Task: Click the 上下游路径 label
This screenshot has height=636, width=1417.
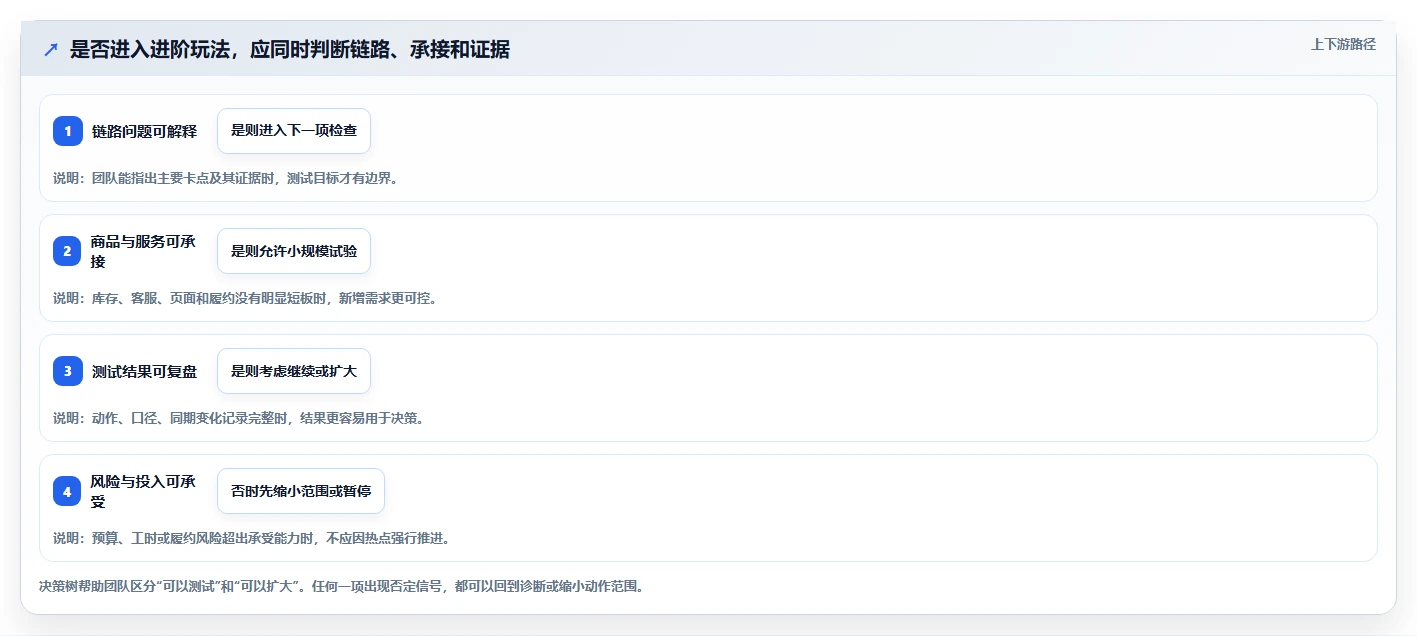Action: [x=1343, y=44]
